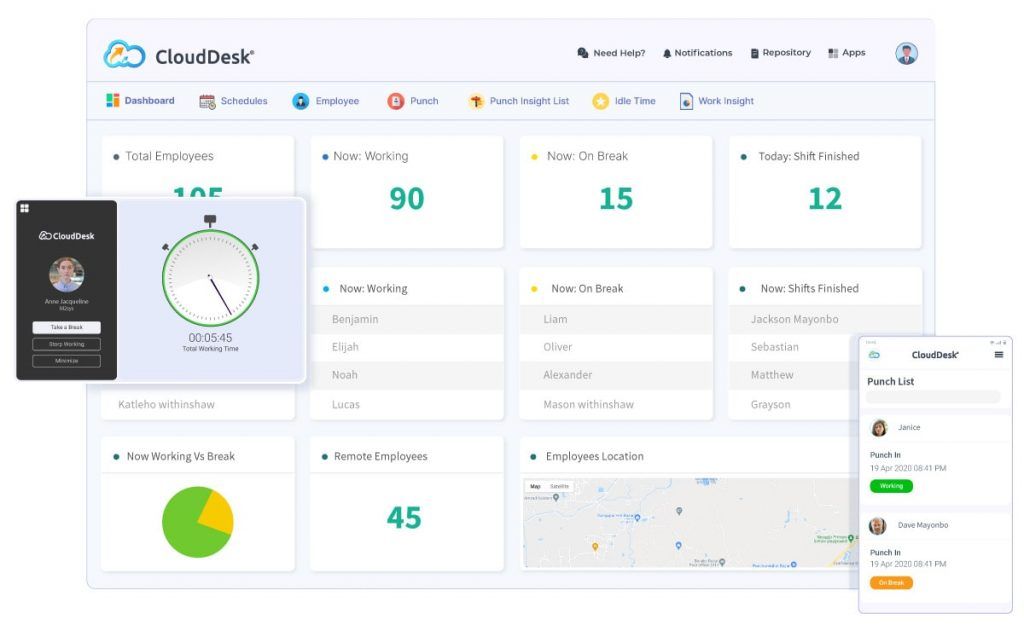Click the Idle Time star icon
Viewport: 1024px width, 631px height.
point(600,101)
